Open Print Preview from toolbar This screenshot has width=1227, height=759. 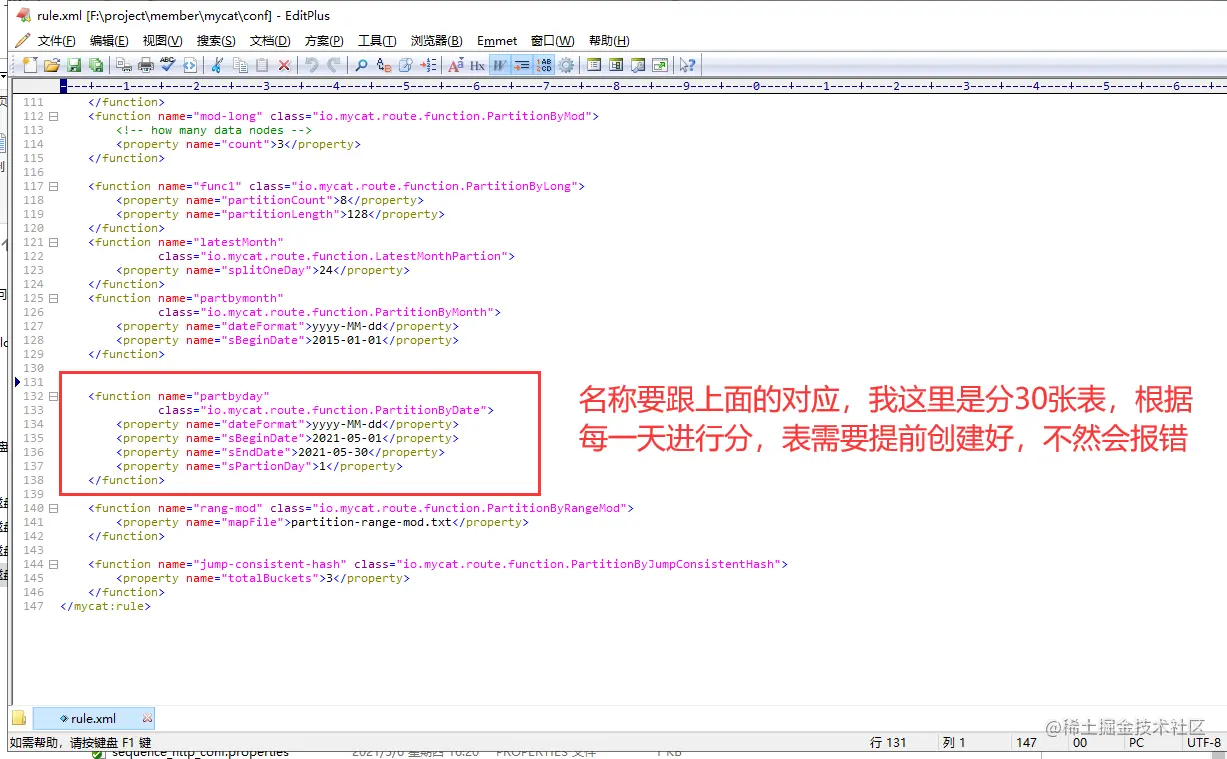[x=123, y=65]
